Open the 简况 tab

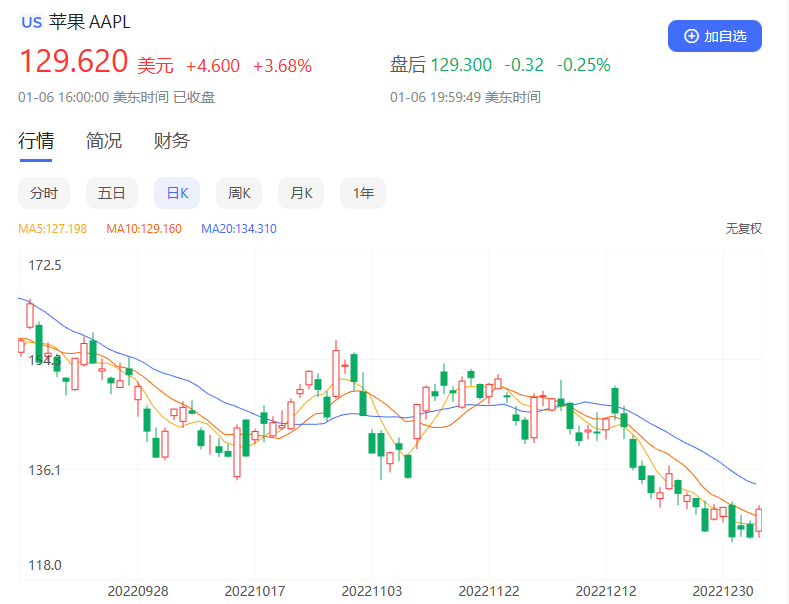point(104,140)
